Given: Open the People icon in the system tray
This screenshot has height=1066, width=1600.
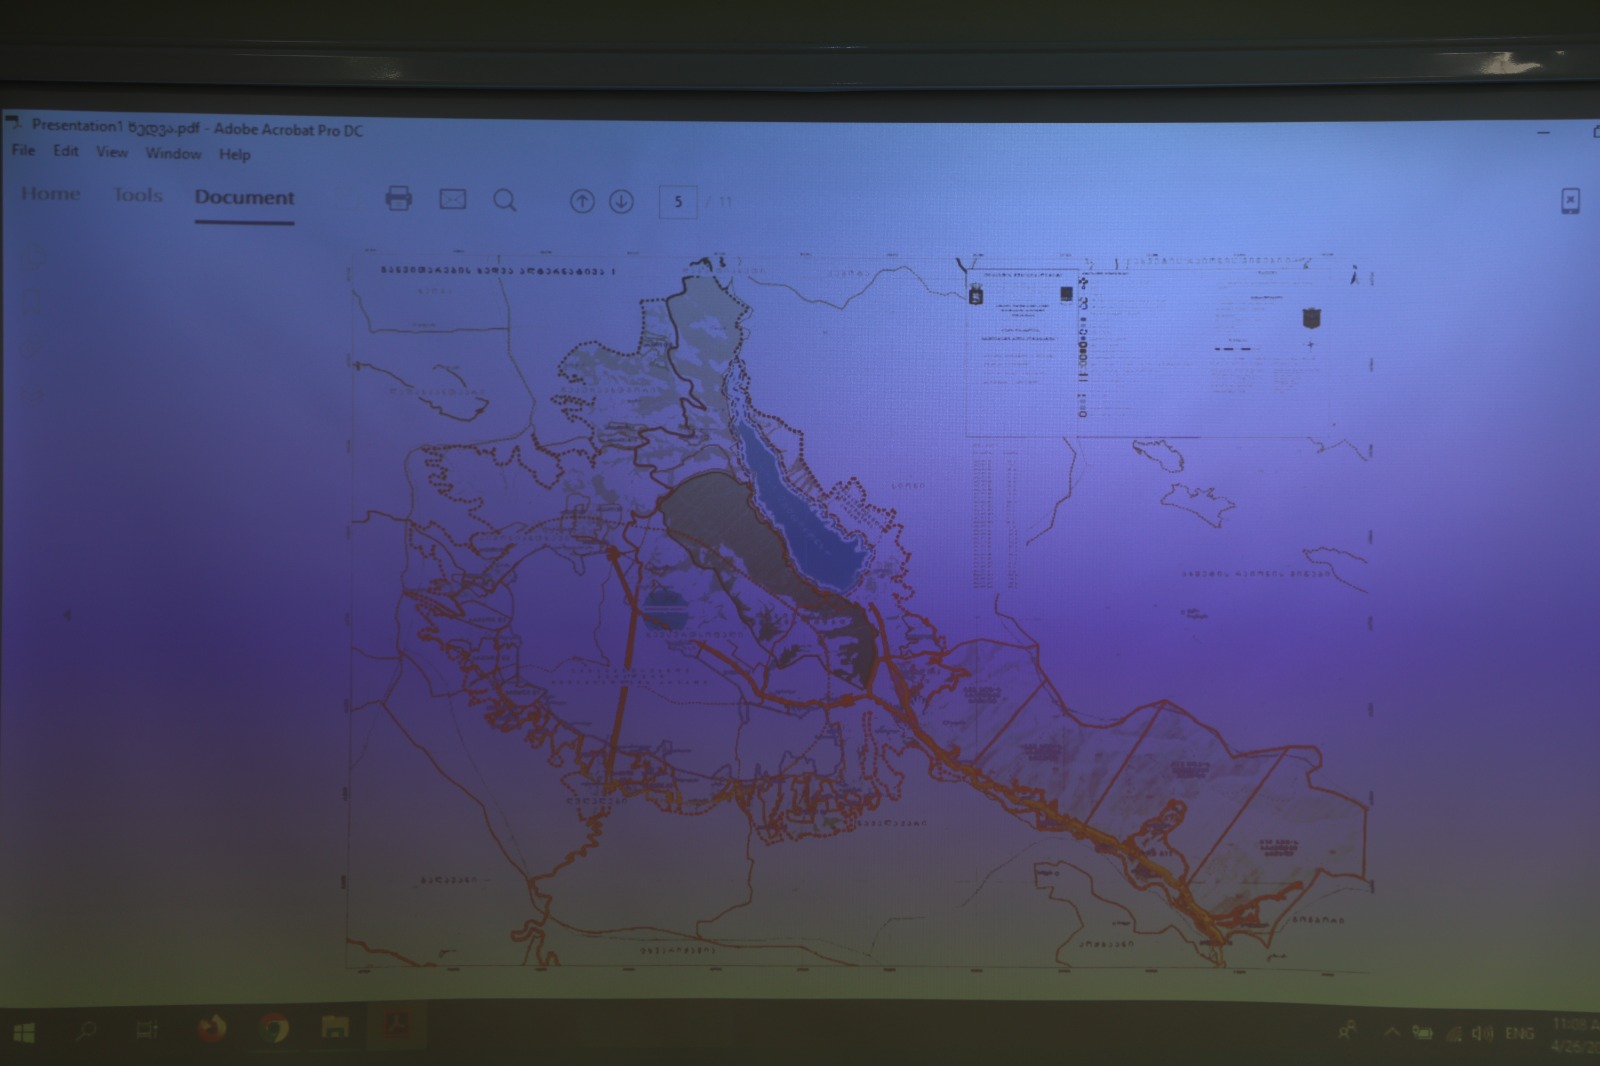Looking at the screenshot, I should coord(1348,1030).
